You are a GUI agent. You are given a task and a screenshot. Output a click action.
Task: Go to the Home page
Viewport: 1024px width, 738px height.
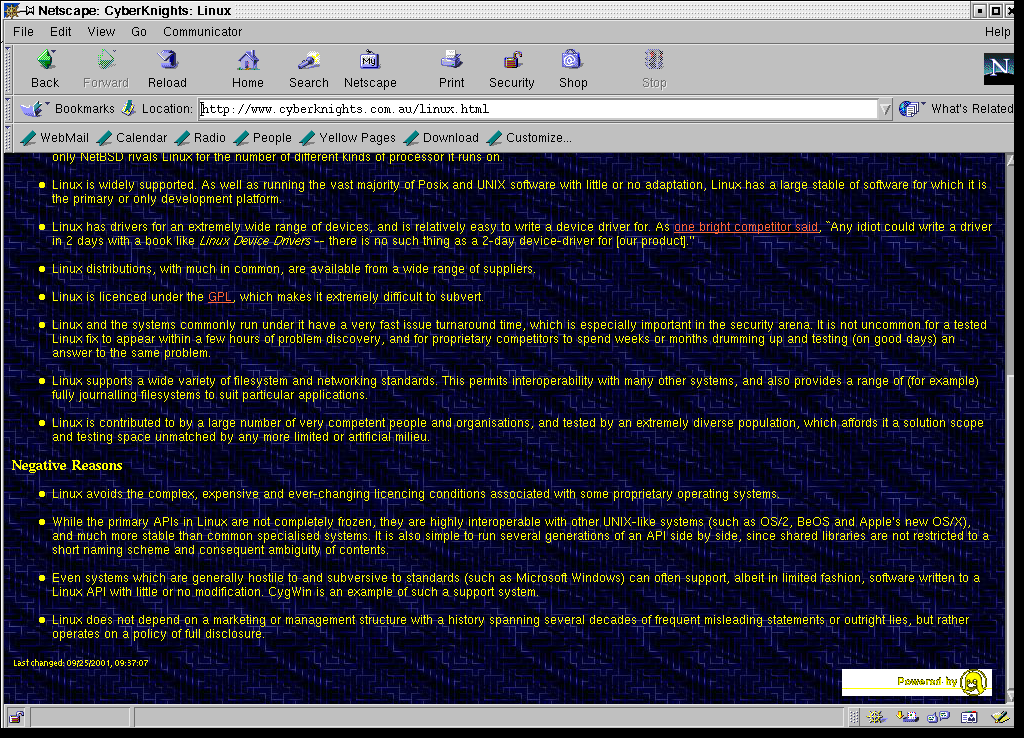248,69
